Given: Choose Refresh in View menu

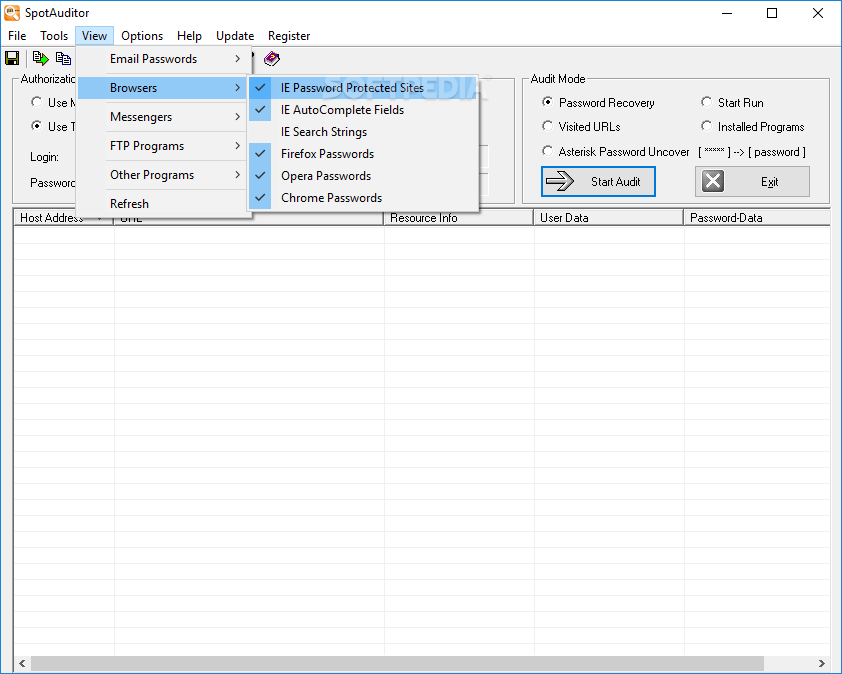Looking at the screenshot, I should click(x=164, y=204).
